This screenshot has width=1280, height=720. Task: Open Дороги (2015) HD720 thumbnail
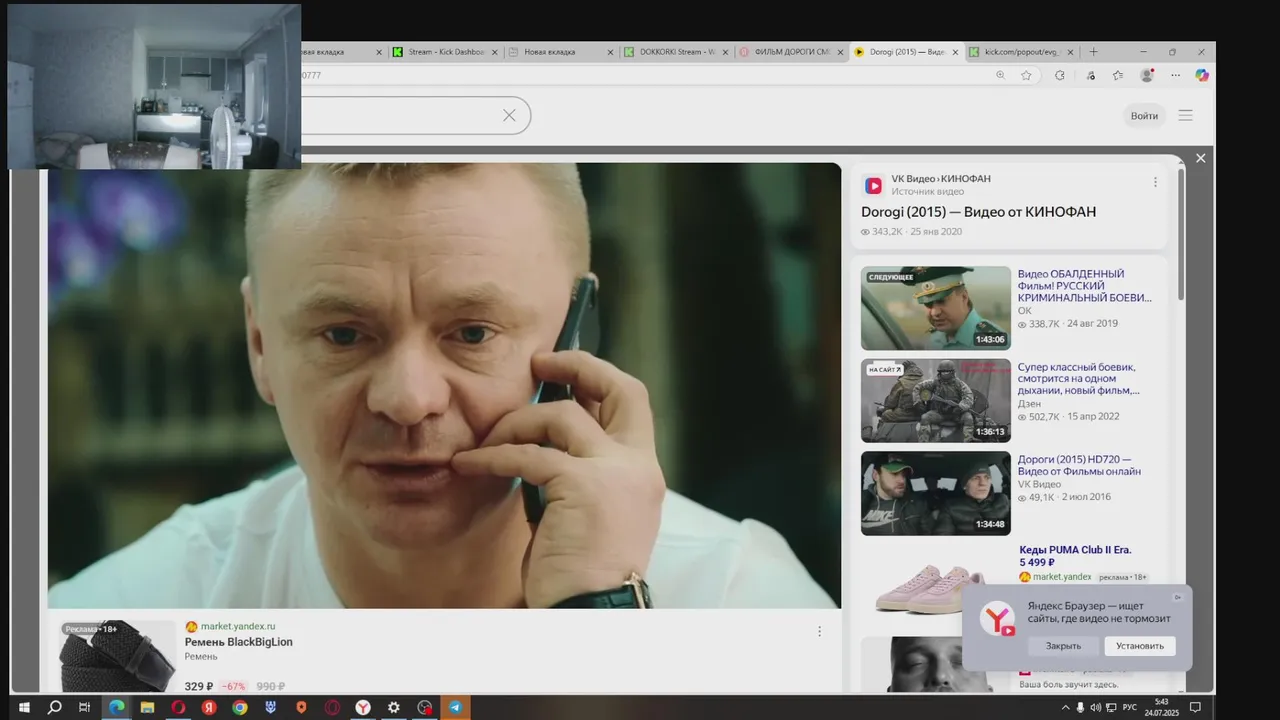point(936,493)
